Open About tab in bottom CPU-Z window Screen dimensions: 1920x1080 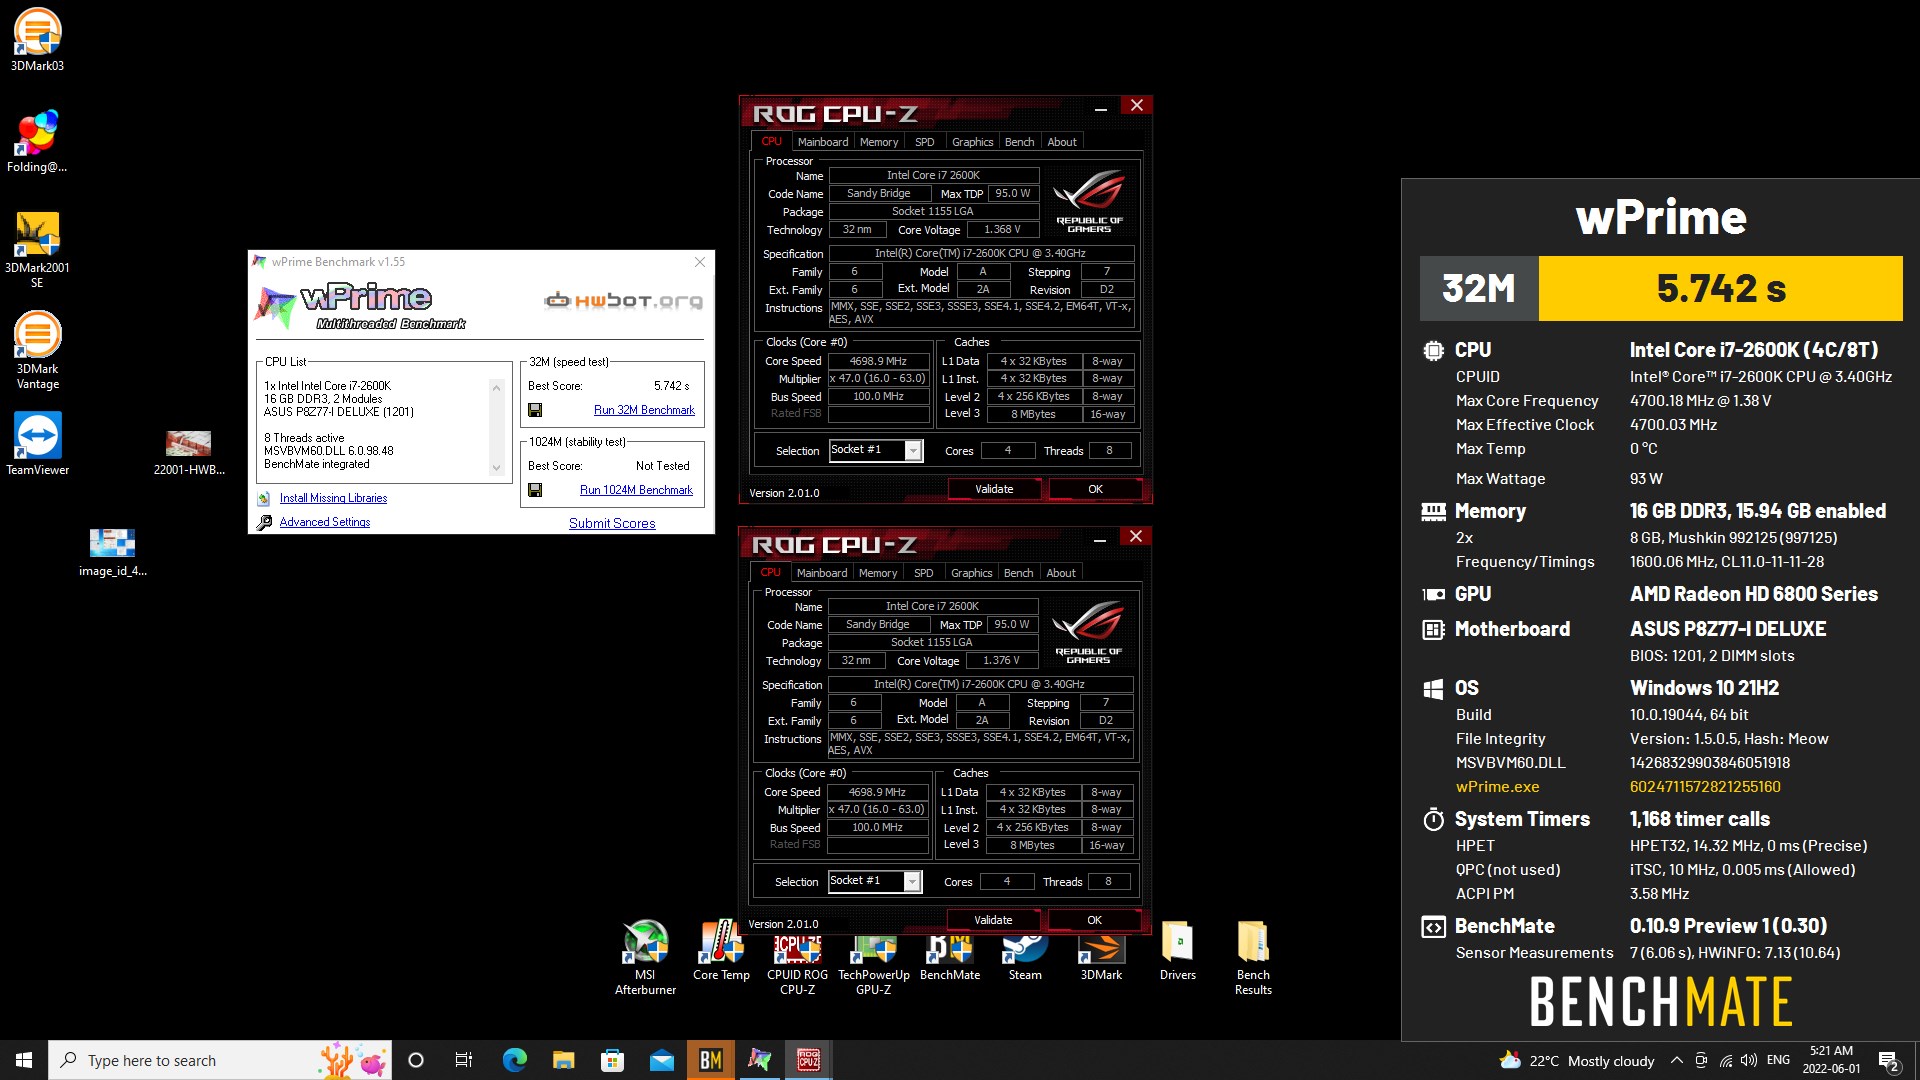pos(1061,573)
